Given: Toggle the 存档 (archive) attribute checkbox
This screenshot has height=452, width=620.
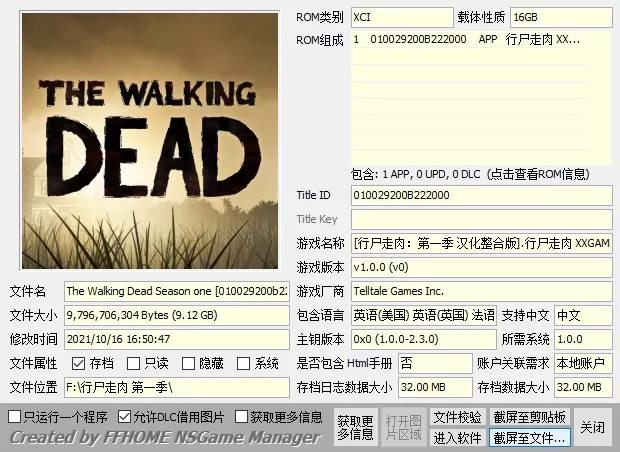Looking at the screenshot, I should click(x=79, y=363).
